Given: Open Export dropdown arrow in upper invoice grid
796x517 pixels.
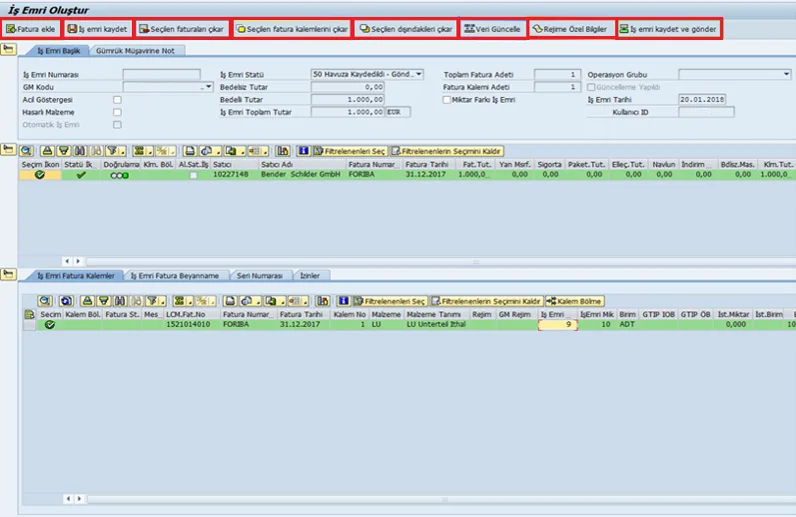Looking at the screenshot, I should 242,151.
